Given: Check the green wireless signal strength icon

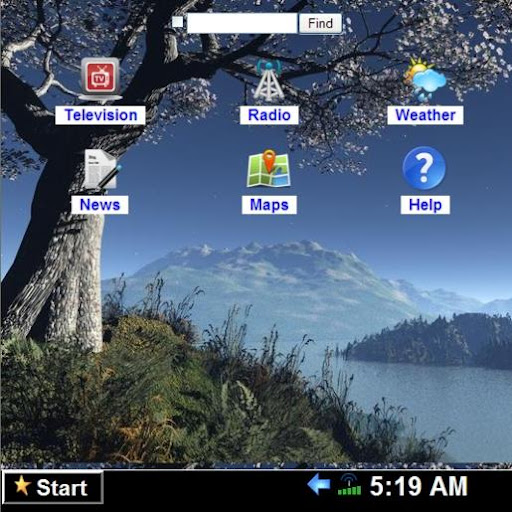Looking at the screenshot, I should click(349, 485).
